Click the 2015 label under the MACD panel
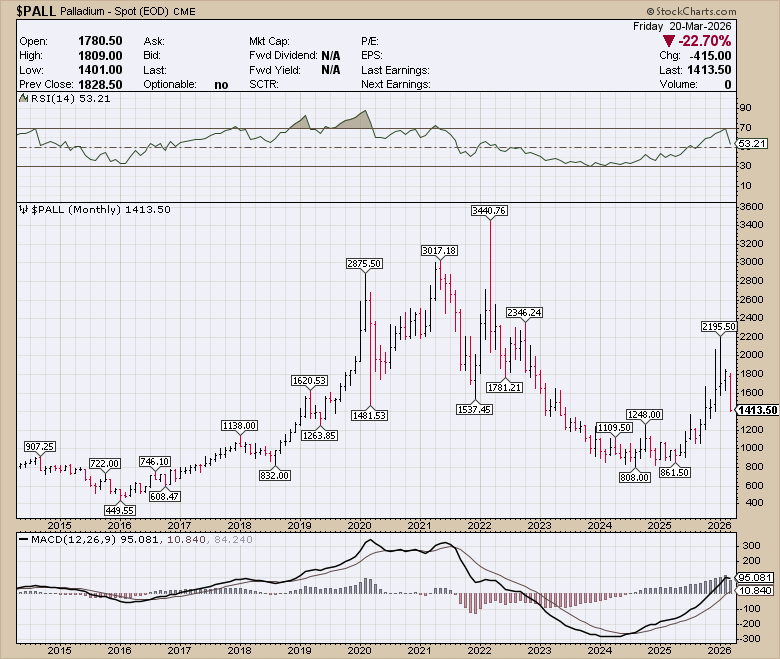780x659 pixels. coord(59,650)
